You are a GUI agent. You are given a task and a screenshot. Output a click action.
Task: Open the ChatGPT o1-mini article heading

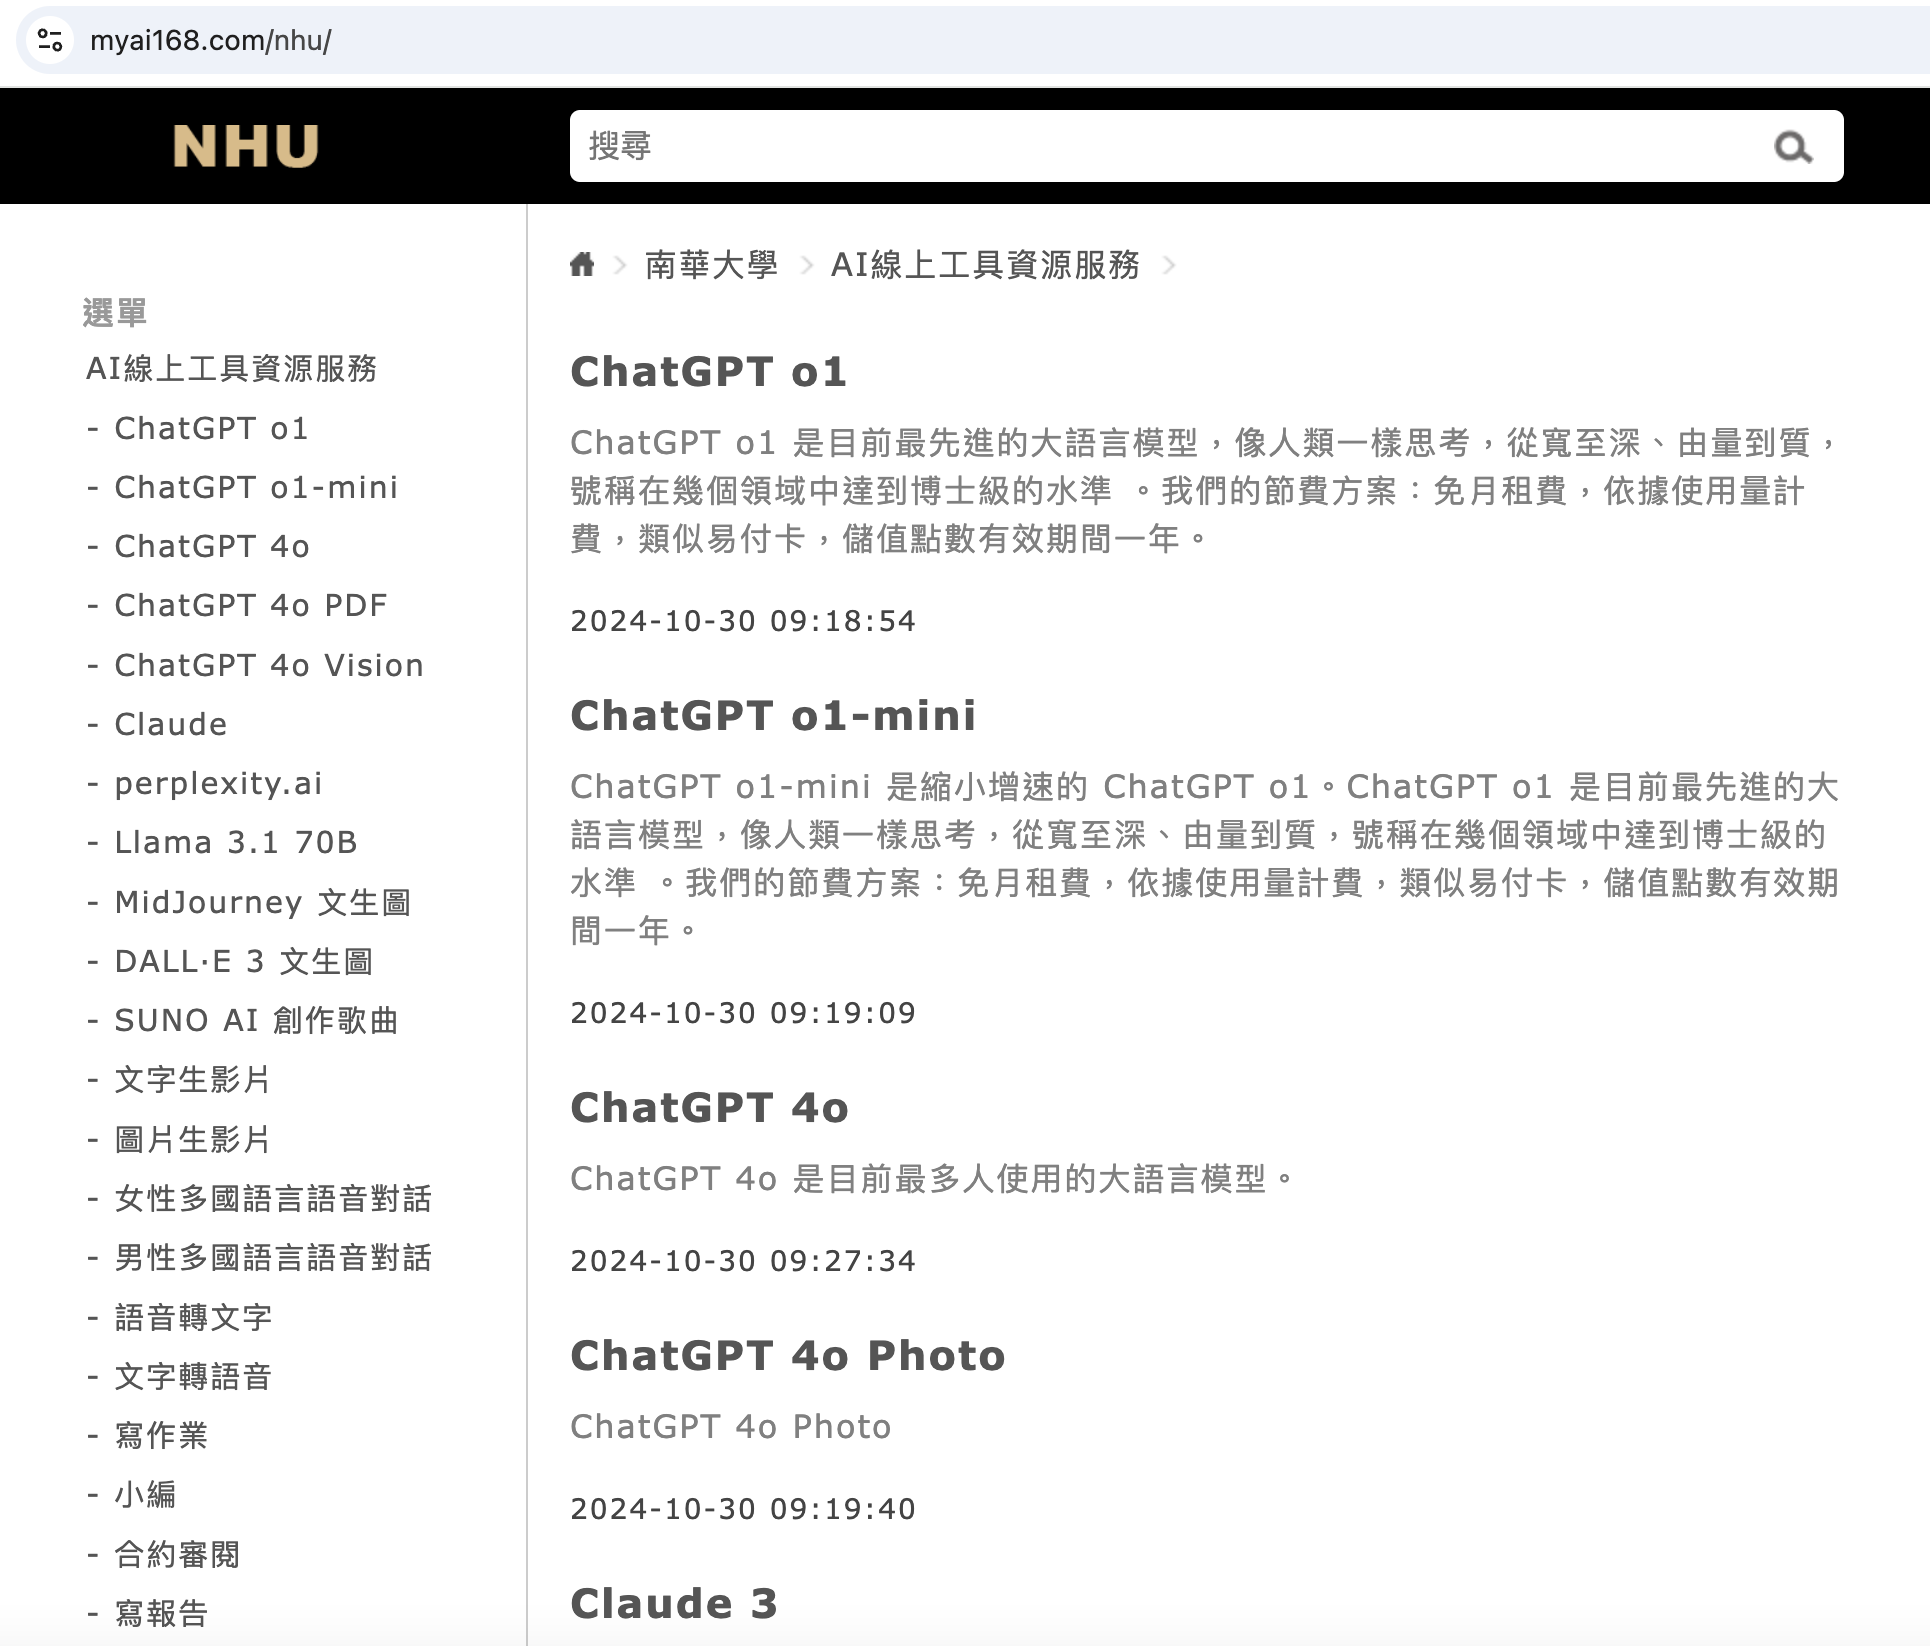click(x=773, y=715)
